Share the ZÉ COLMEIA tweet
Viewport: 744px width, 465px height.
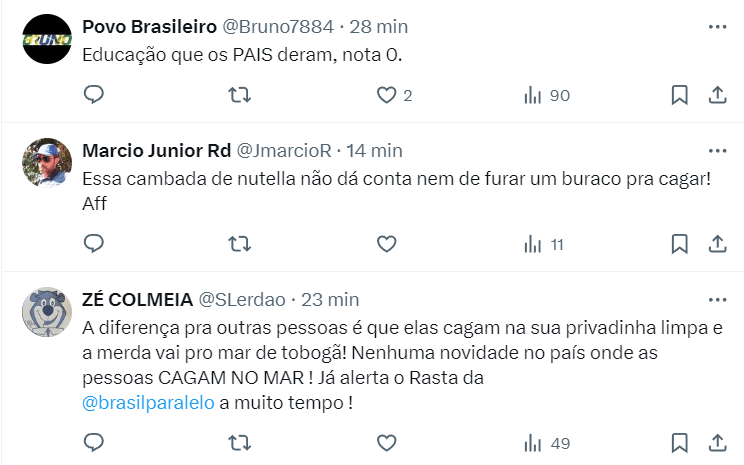pos(716,441)
